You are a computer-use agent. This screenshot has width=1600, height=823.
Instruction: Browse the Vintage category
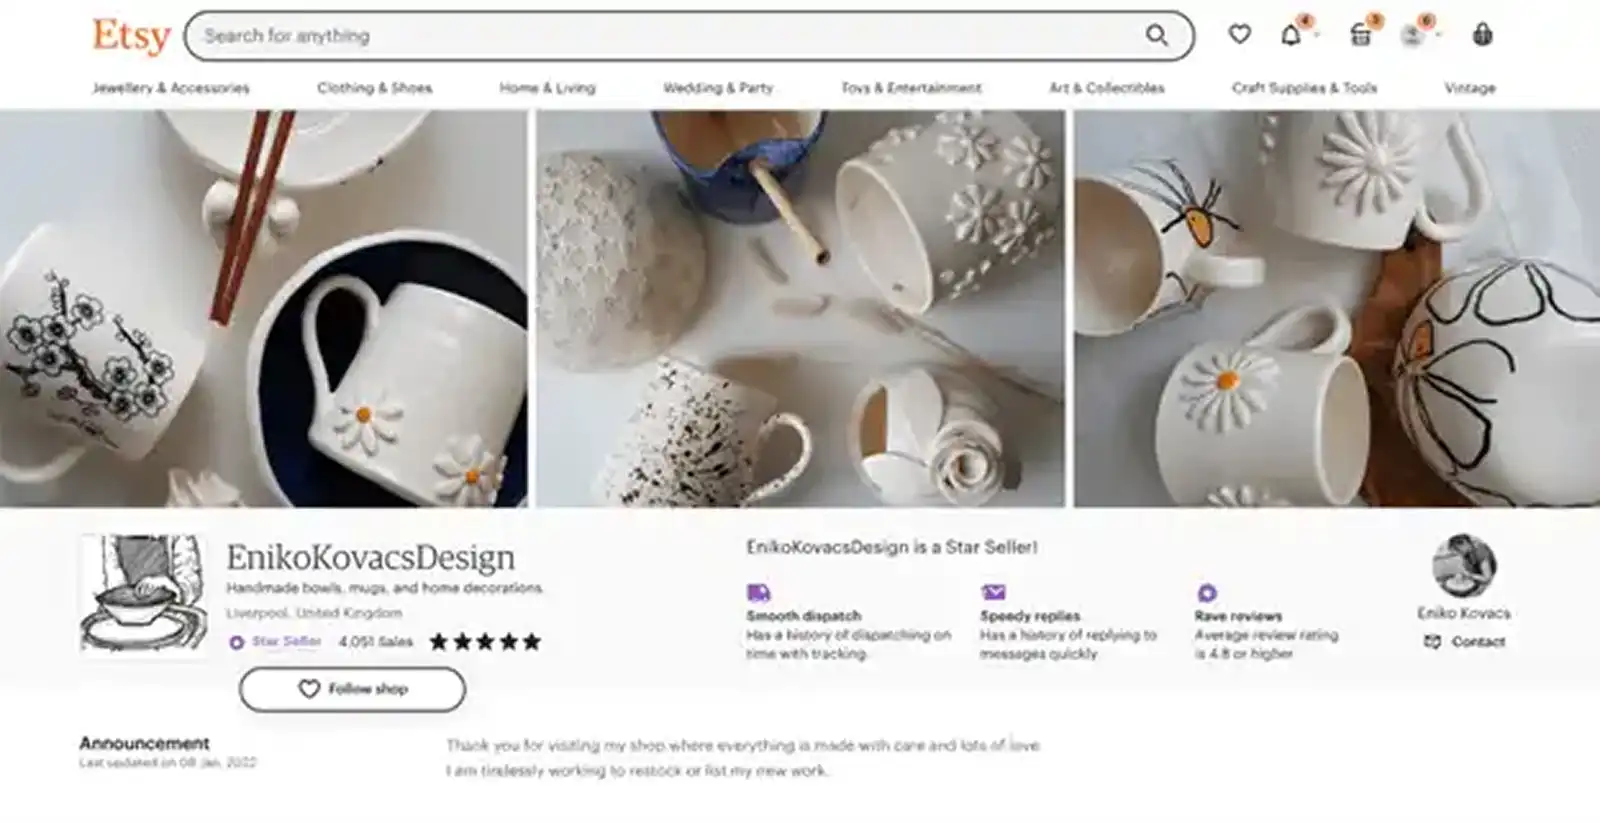click(x=1468, y=88)
